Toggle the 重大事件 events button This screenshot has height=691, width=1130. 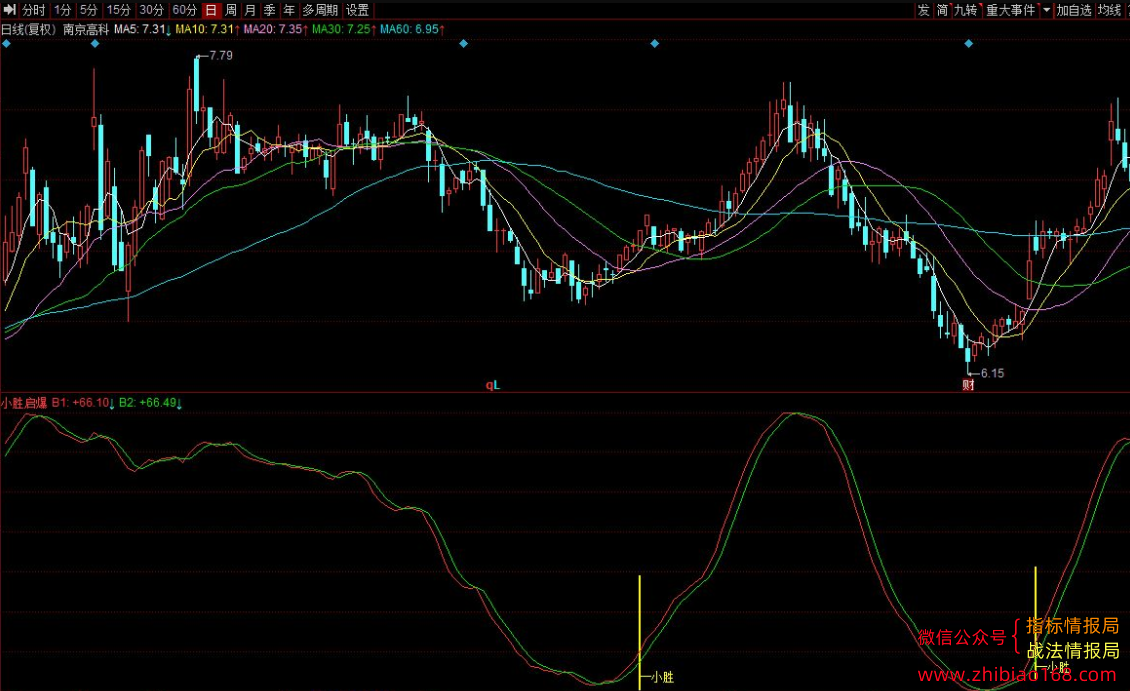[1010, 10]
